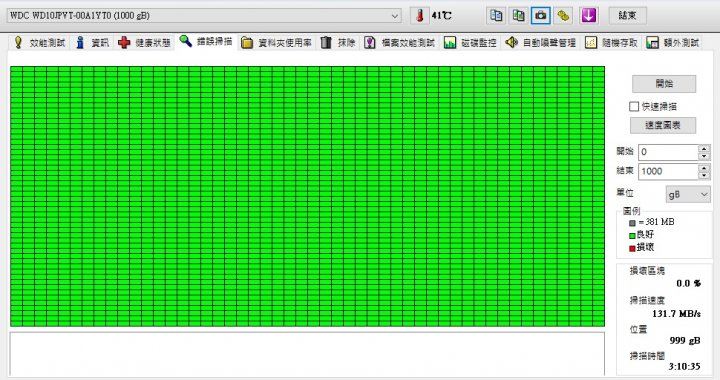This screenshot has height=380, width=720.
Task: Click the end value input field showing 1000
Action: [x=669, y=172]
